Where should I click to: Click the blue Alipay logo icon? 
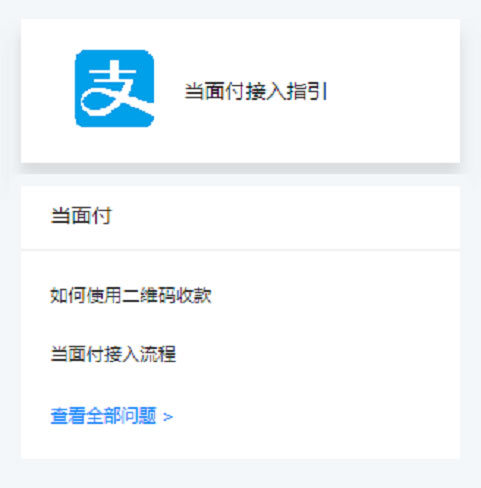114,88
